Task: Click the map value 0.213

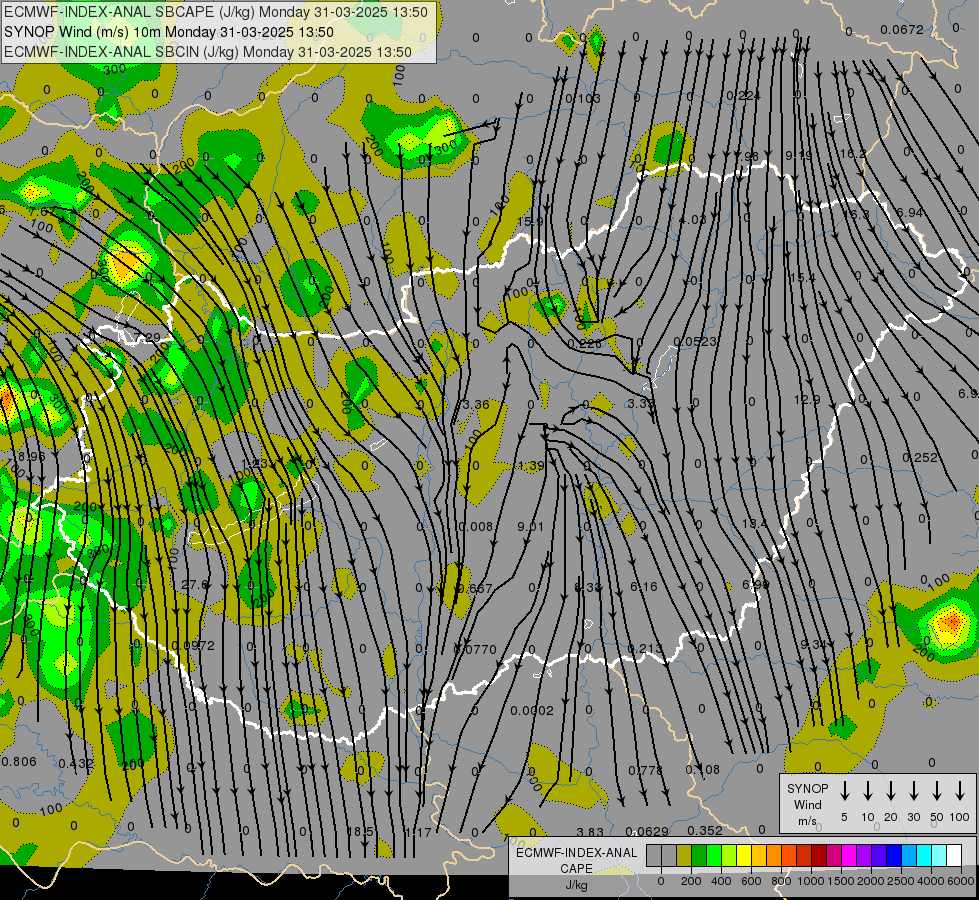Action: click(646, 649)
